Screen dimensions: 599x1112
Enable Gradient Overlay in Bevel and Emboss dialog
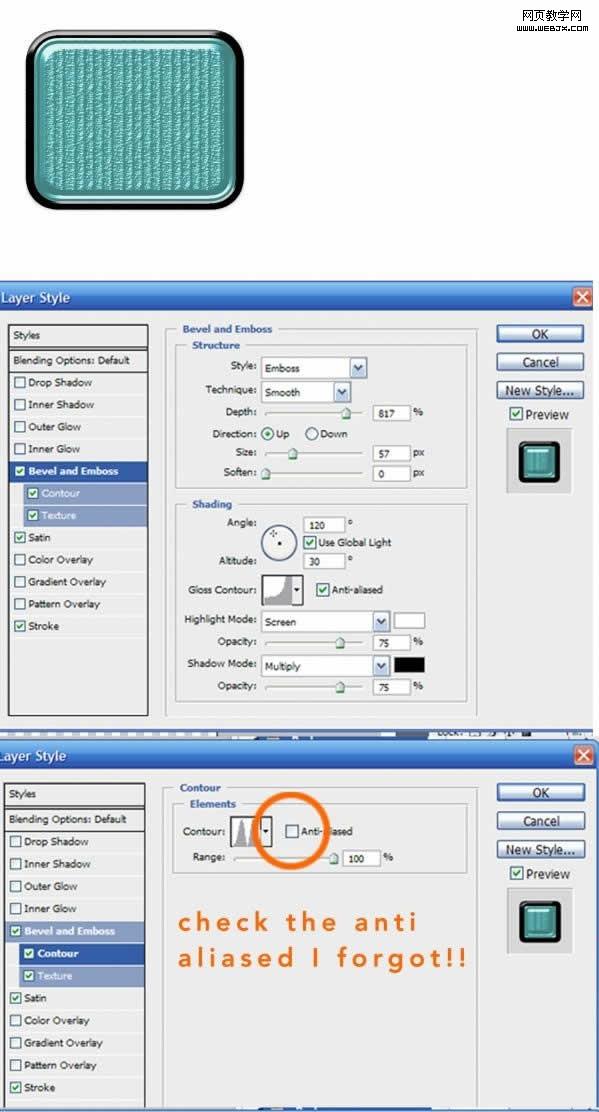point(19,582)
